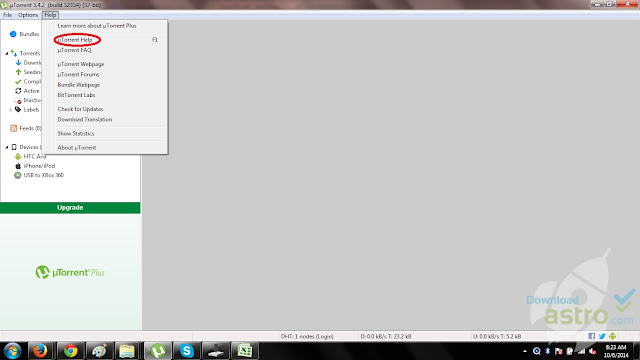Screen dimensions: 640x360
Task: Click the download speed status entry
Action: 386,336
